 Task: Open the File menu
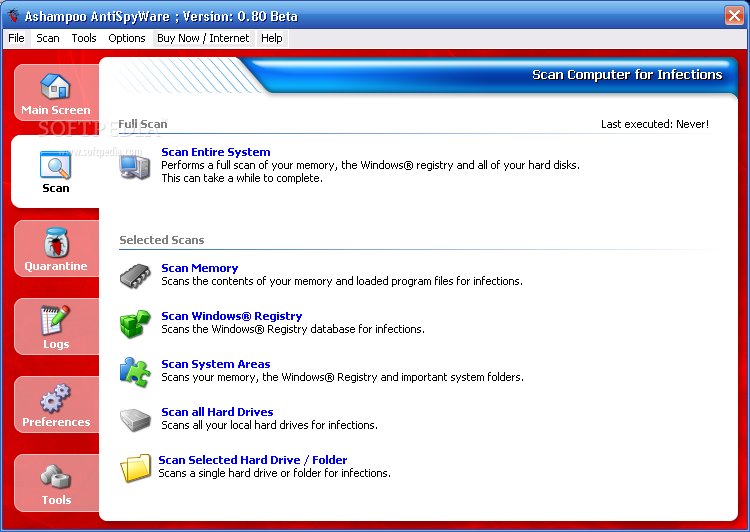pos(16,38)
